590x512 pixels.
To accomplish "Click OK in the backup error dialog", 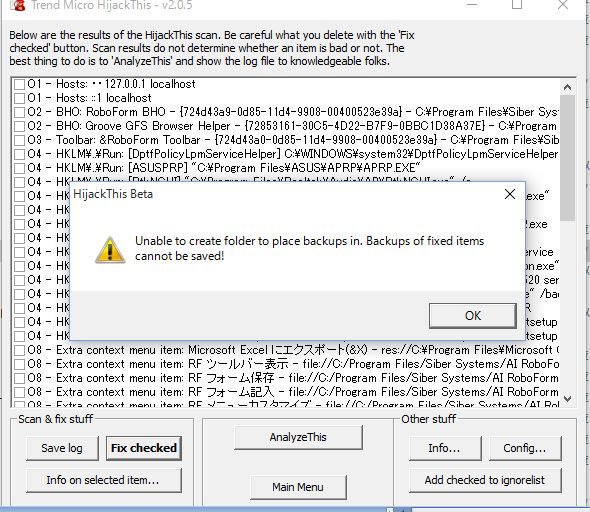I will tap(473, 316).
